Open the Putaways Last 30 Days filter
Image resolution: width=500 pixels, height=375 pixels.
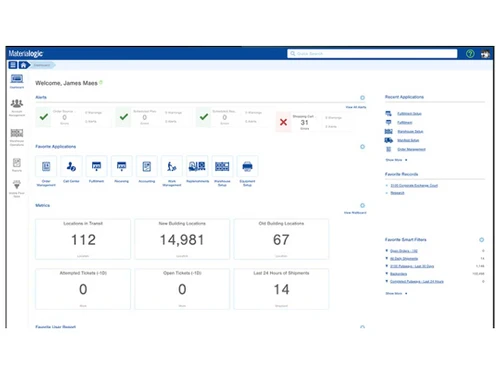(x=412, y=266)
